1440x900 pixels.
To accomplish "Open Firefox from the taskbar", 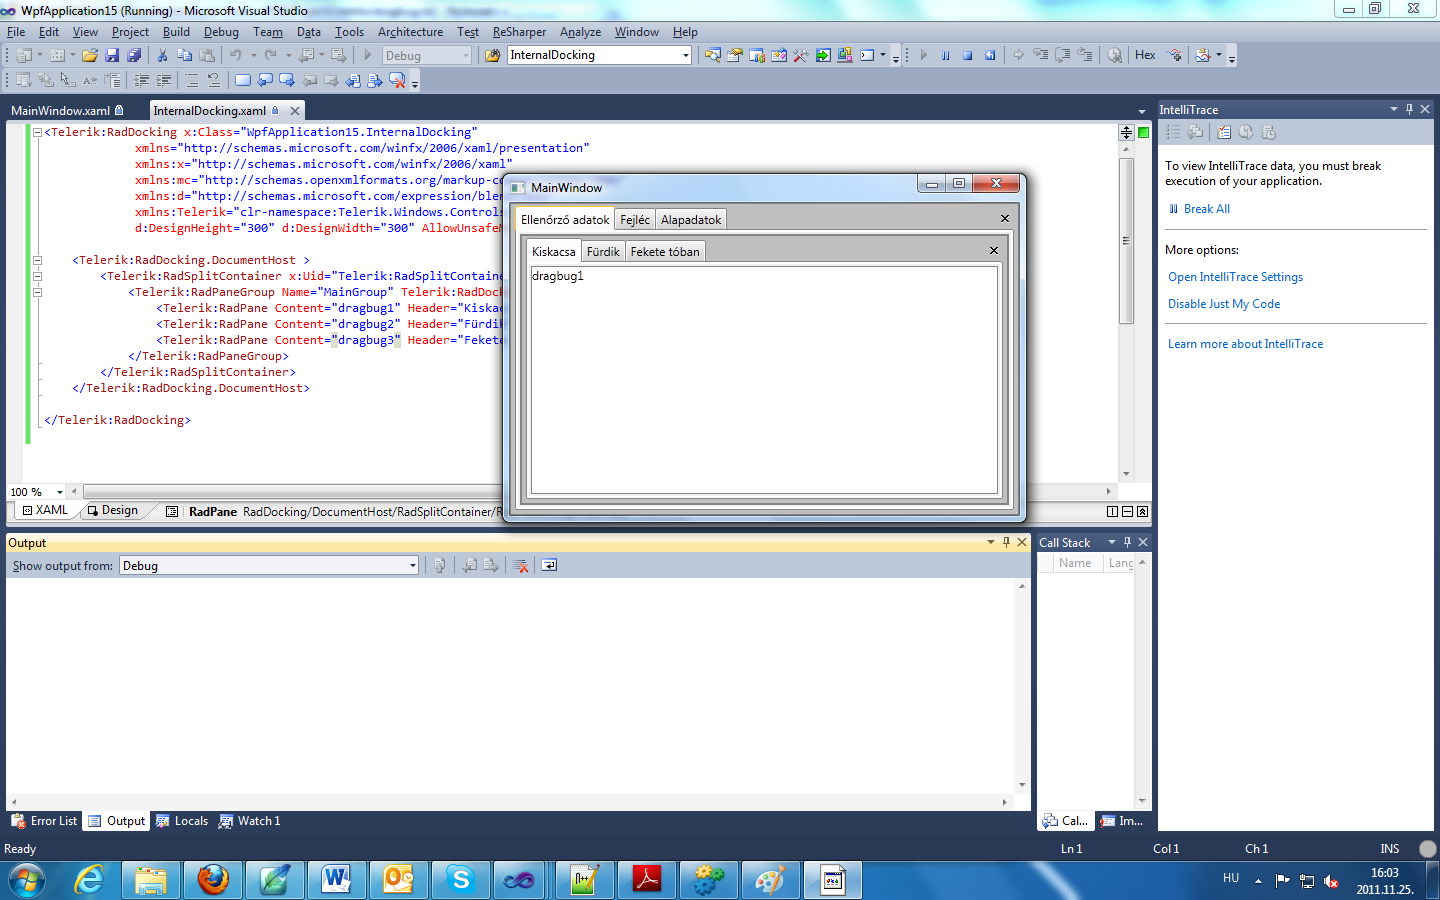I will [212, 880].
